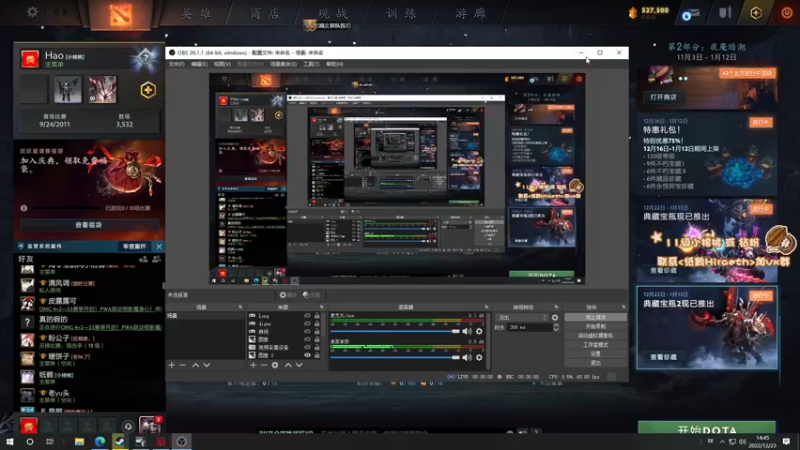Remove scene with minus icon
The height and width of the screenshot is (450, 800).
click(x=183, y=365)
